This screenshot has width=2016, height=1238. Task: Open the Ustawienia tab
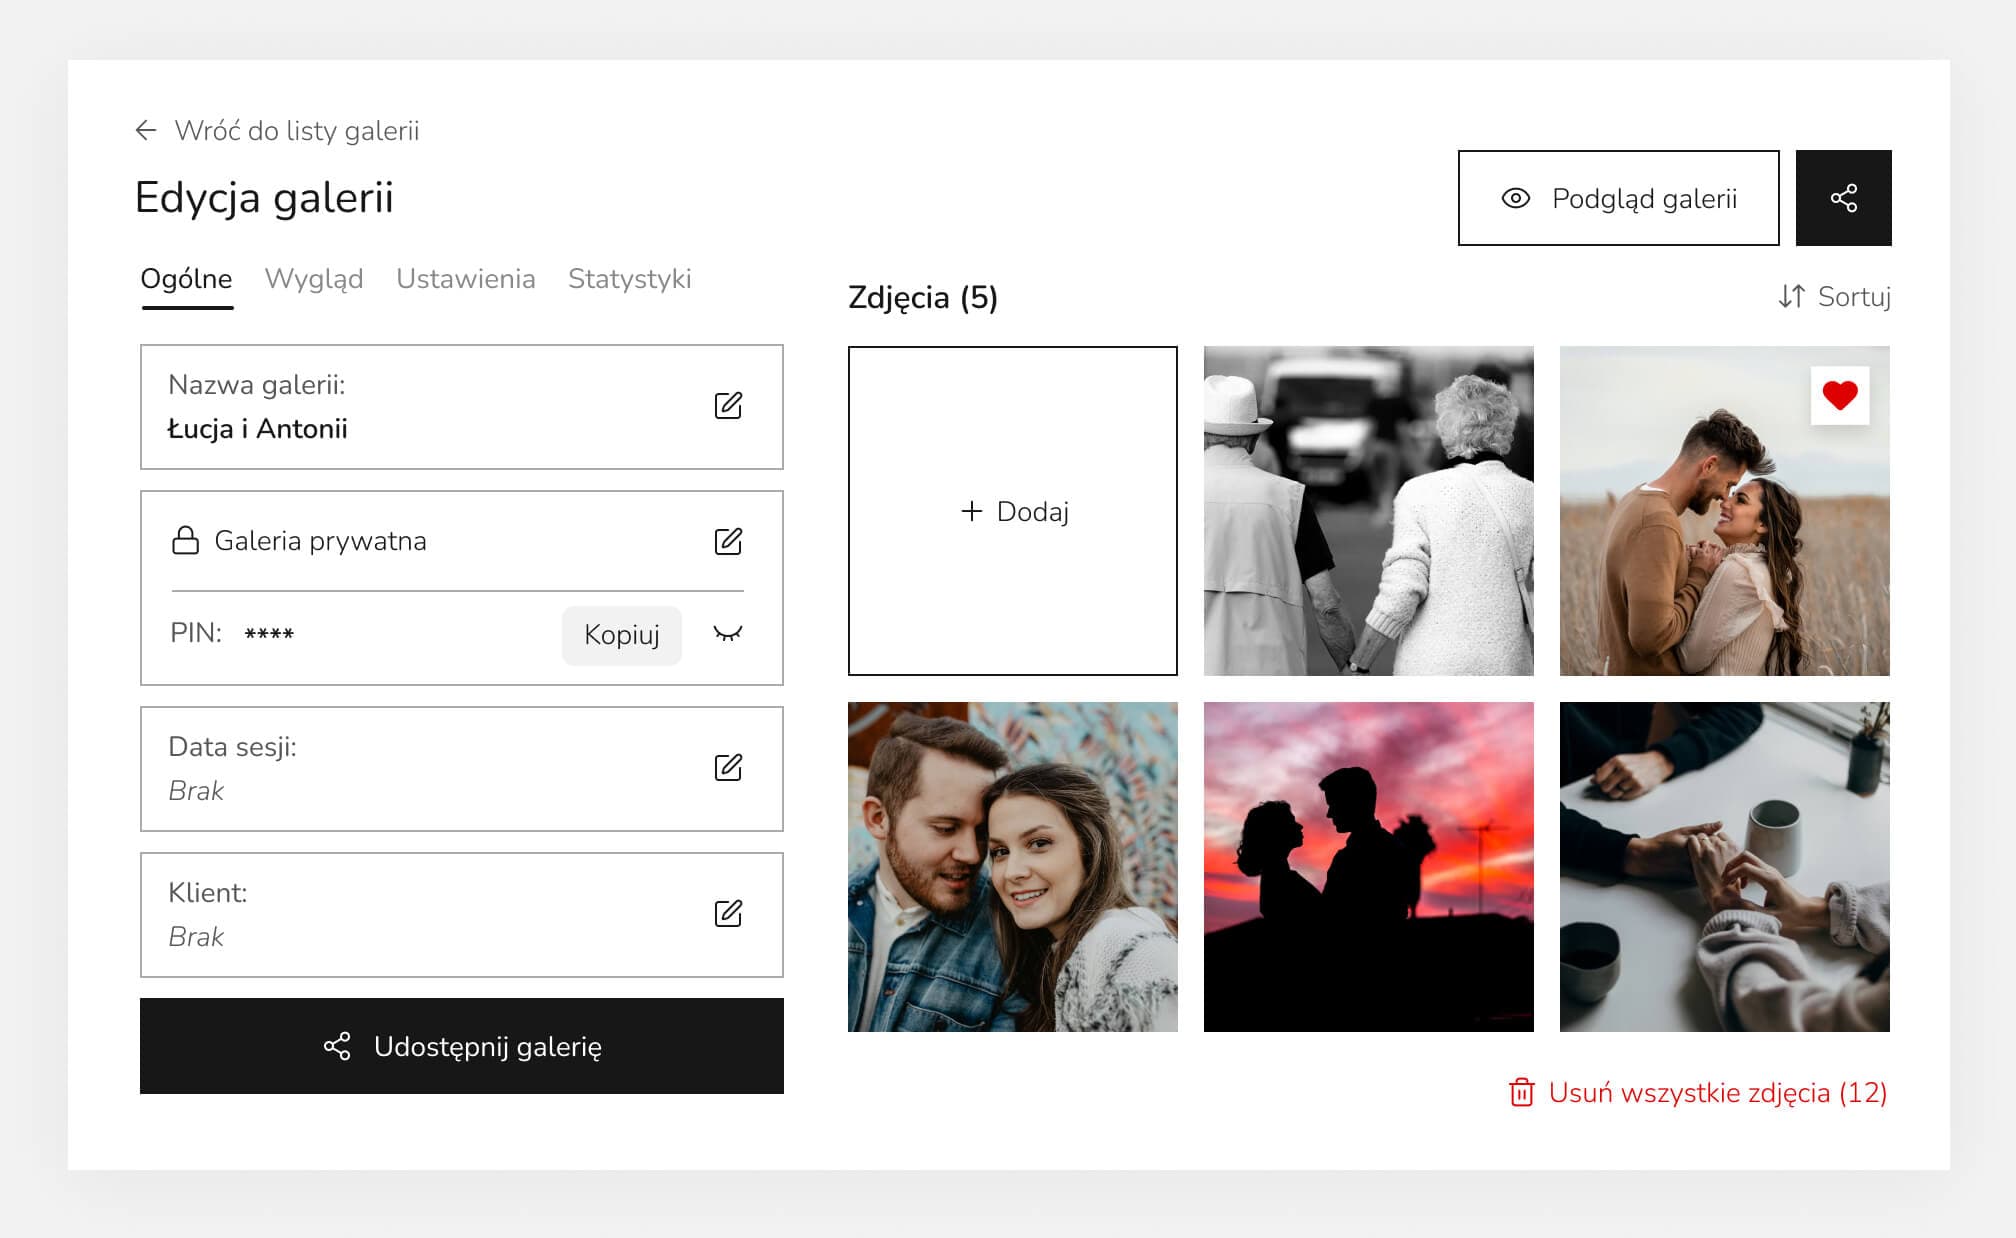coord(465,279)
